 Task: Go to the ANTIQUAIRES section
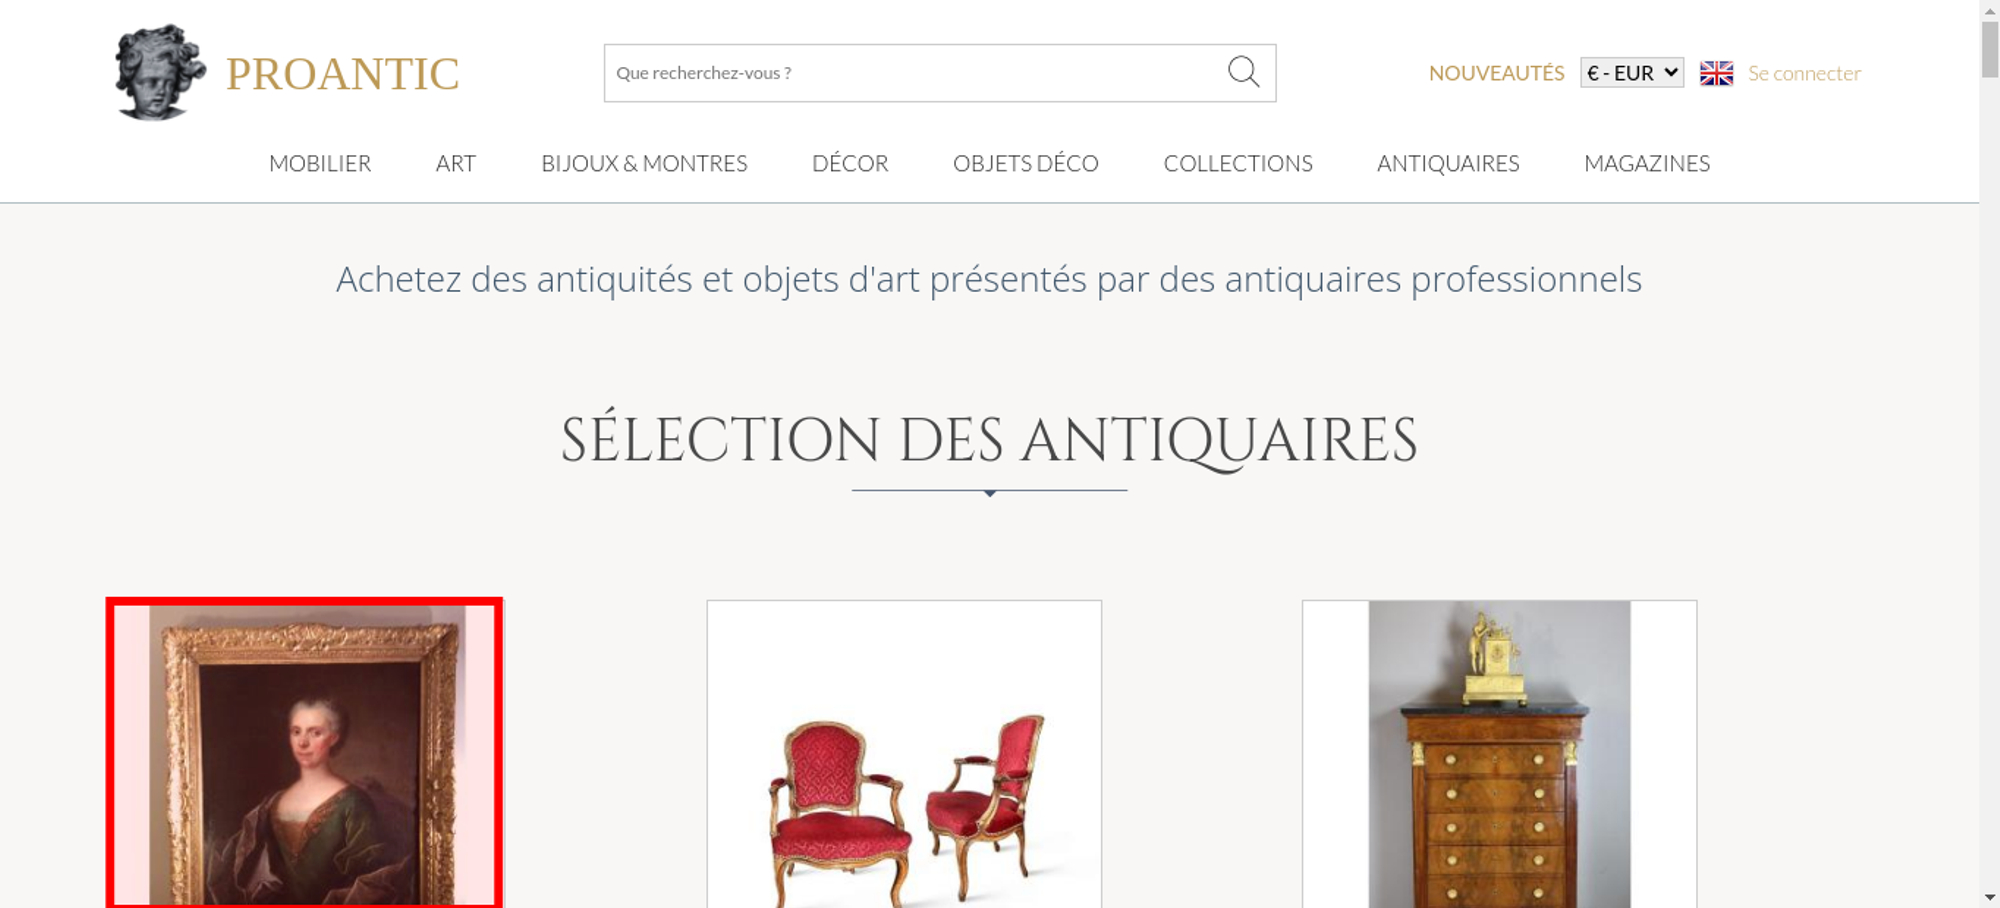pos(1448,163)
